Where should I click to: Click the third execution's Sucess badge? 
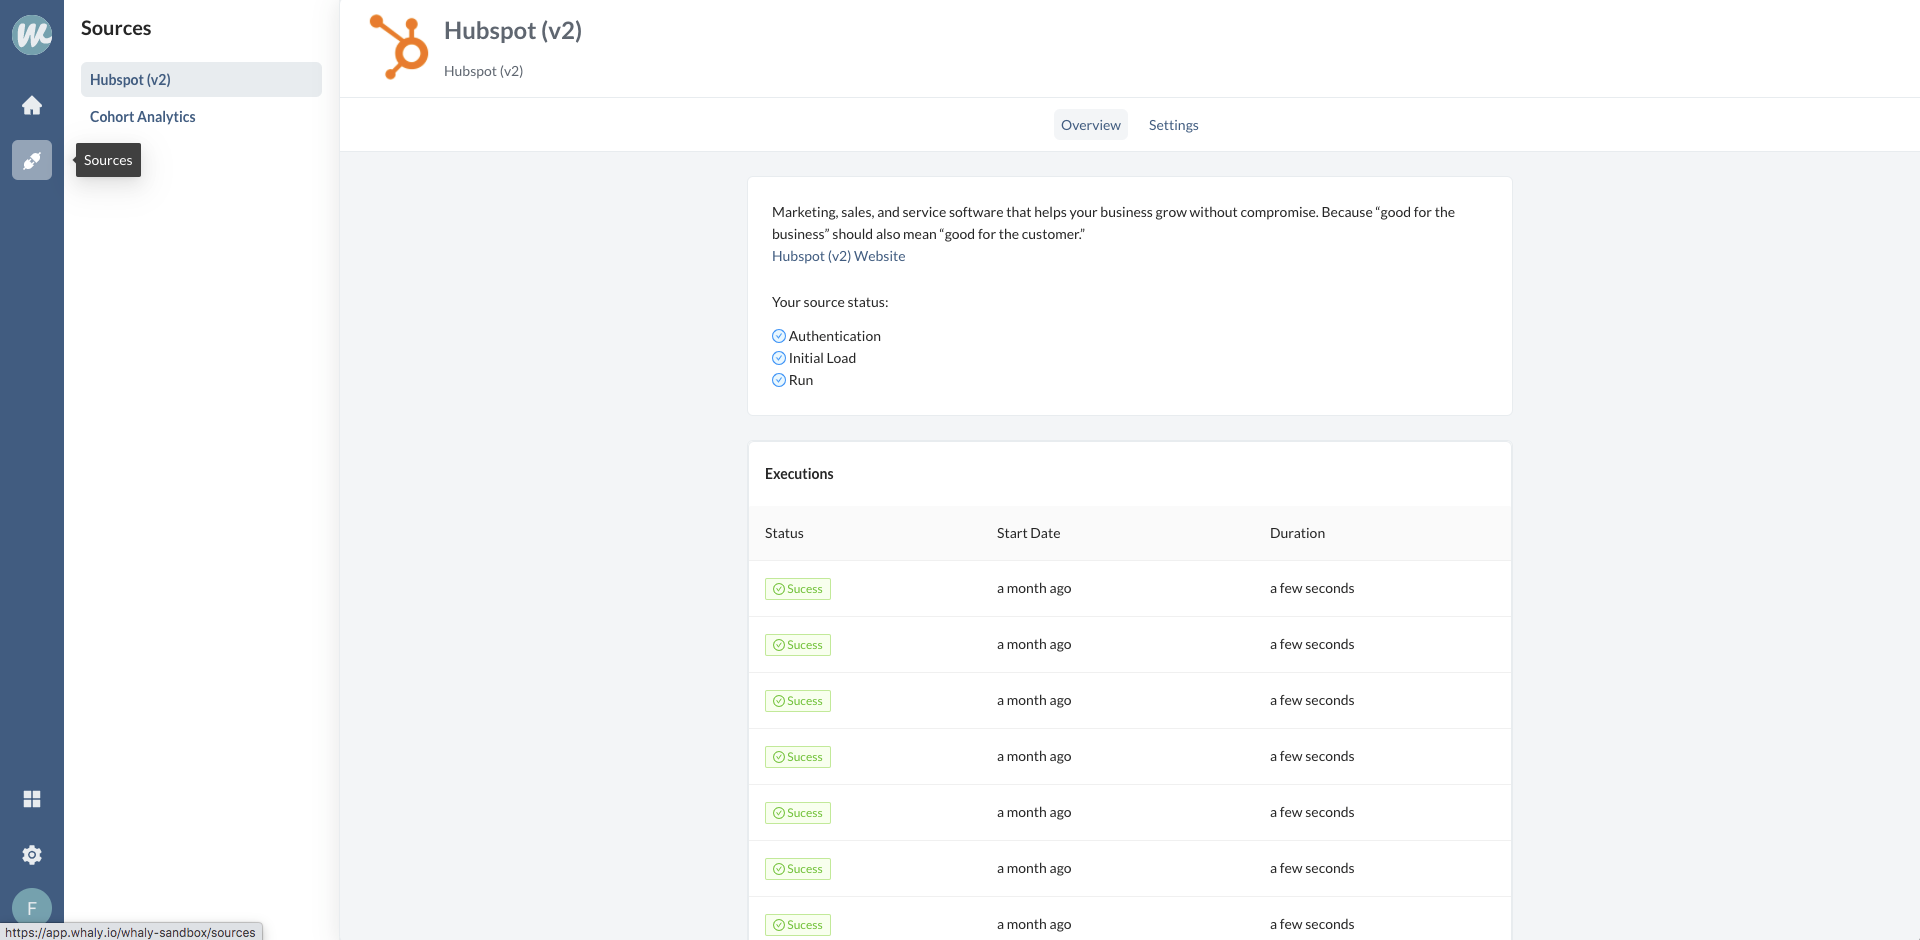798,701
